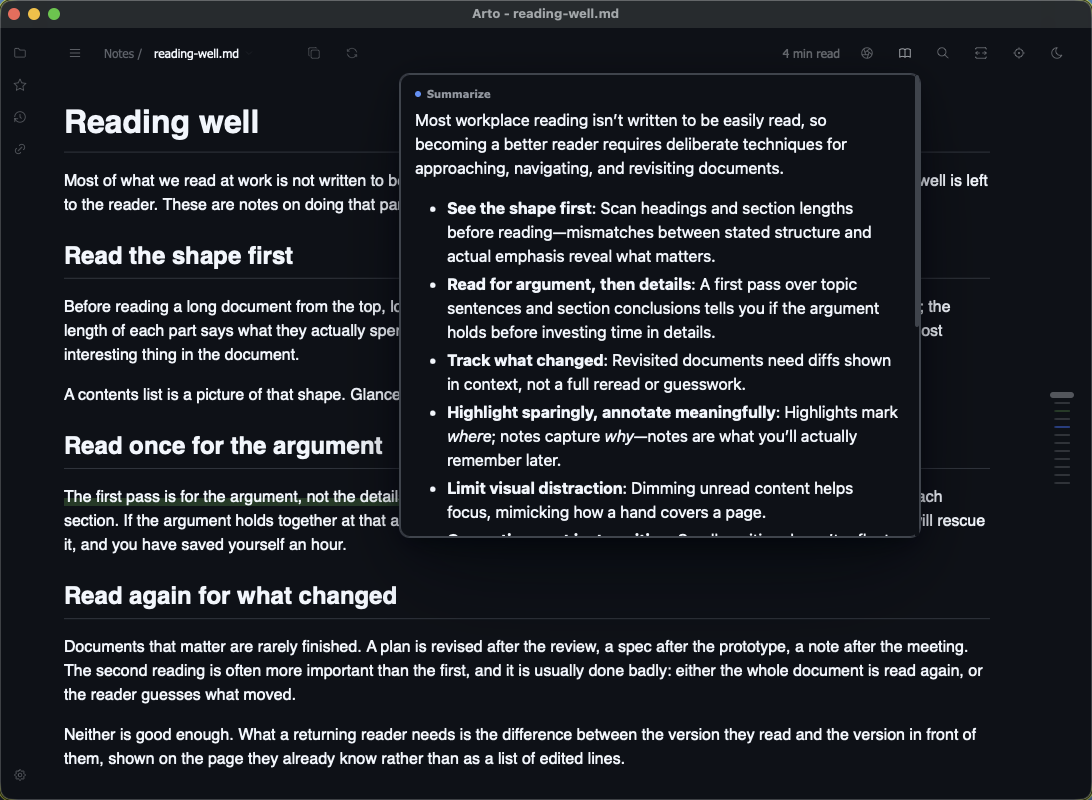Click the 4 min read indicator
Viewport: 1092px width, 800px height.
(811, 54)
